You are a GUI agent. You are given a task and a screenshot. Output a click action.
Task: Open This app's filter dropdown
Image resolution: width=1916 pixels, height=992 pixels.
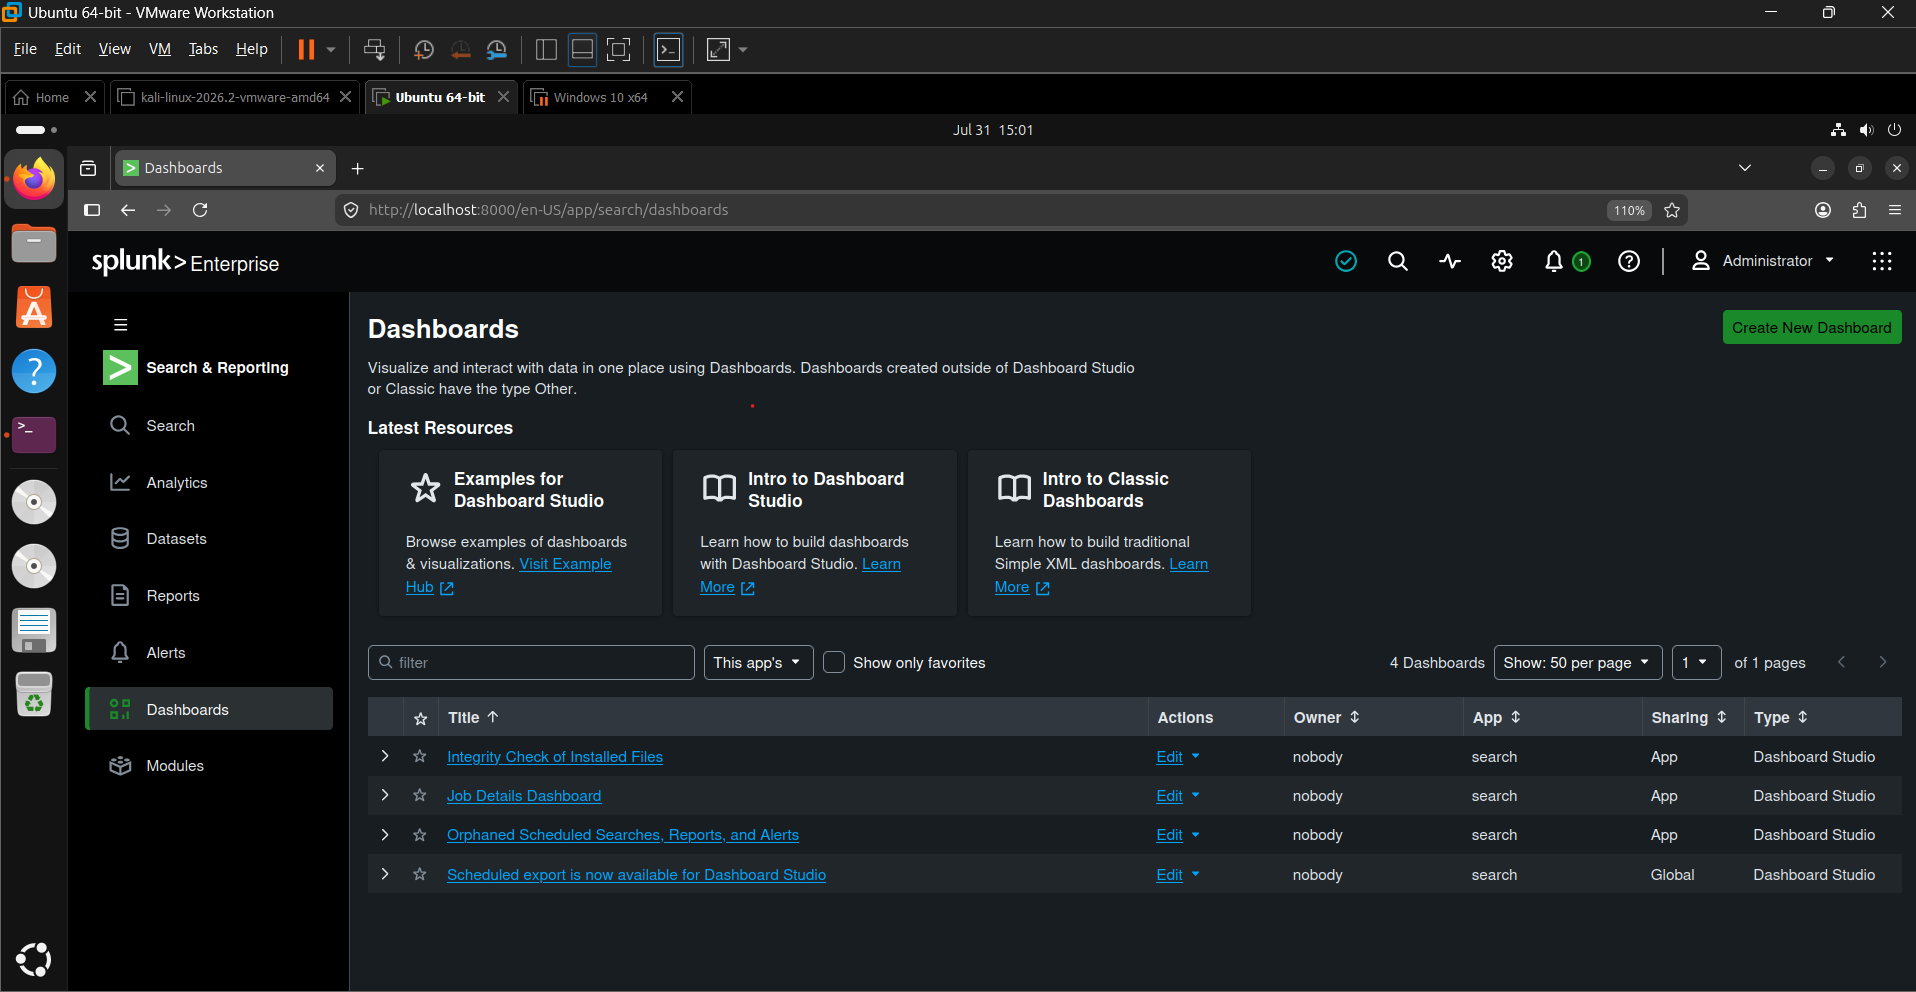[x=758, y=662]
